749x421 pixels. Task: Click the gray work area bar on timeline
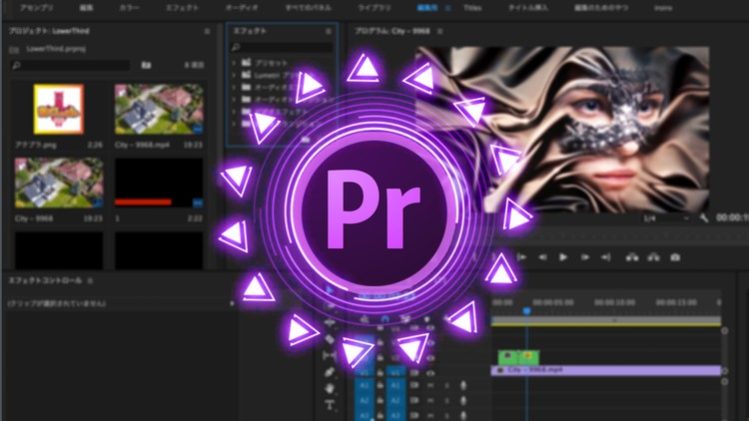click(606, 320)
